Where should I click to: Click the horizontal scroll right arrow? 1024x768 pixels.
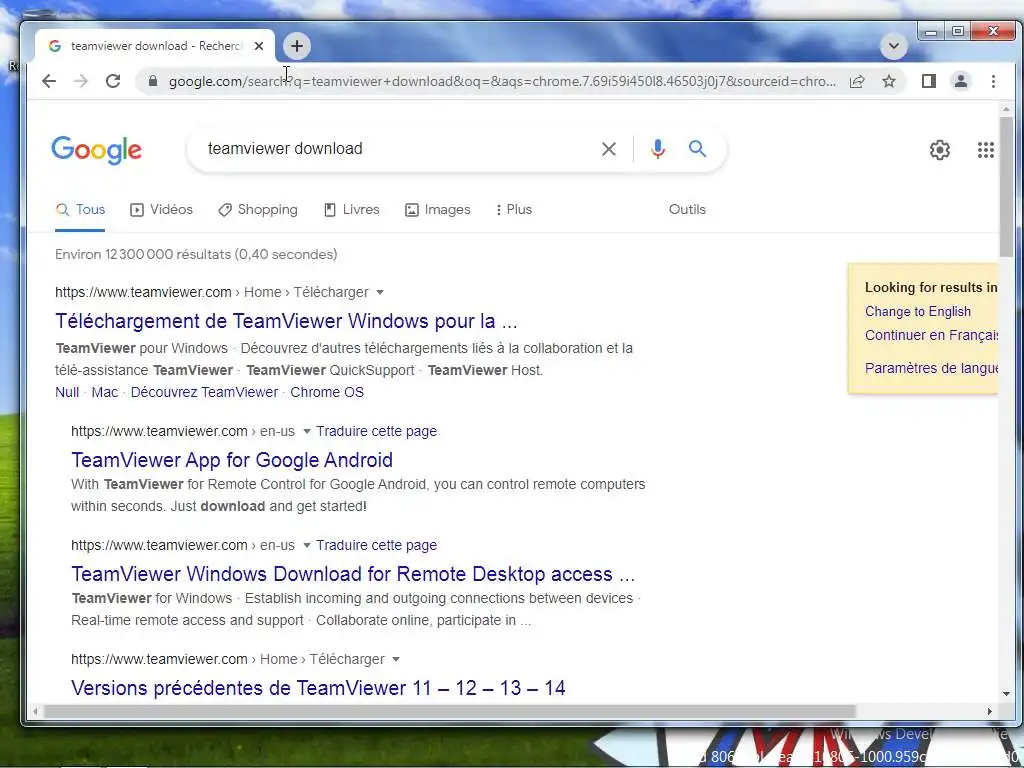click(x=990, y=711)
